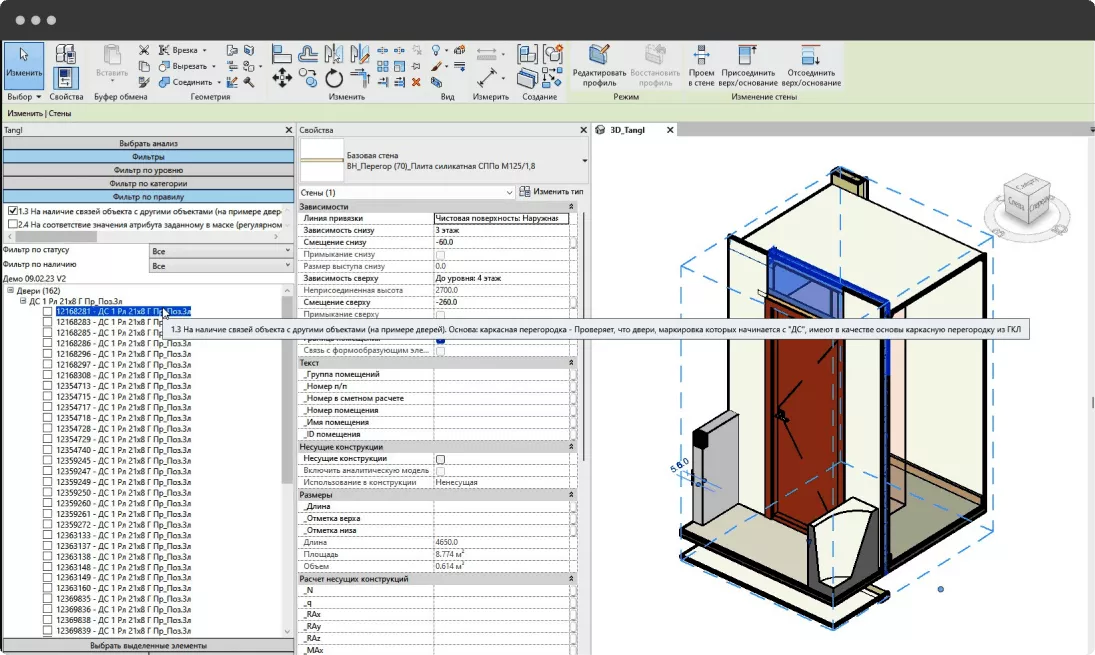
Task: Click the Move tool cross-arrows icon
Action: [x=282, y=78]
